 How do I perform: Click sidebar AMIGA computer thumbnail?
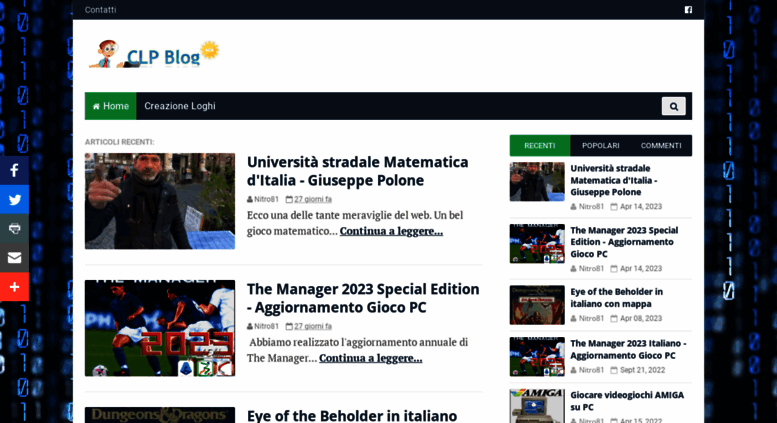537,406
